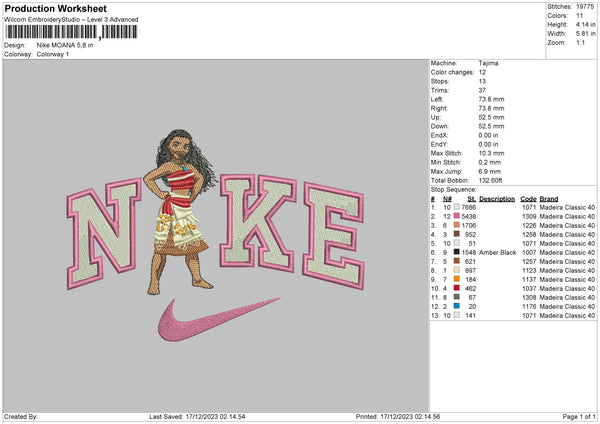Viewport: 600px width, 424px height.
Task: Click the "N#" column header
Action: tap(447, 199)
